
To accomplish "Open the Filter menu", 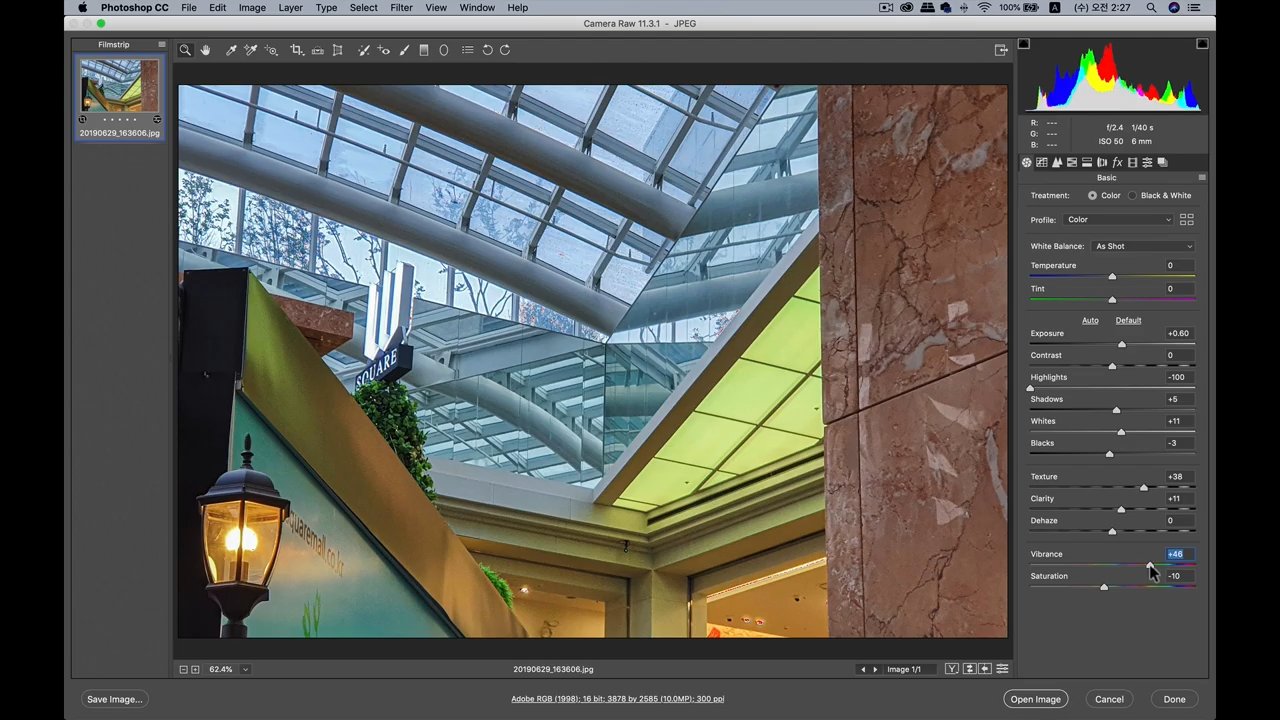I will pos(401,8).
